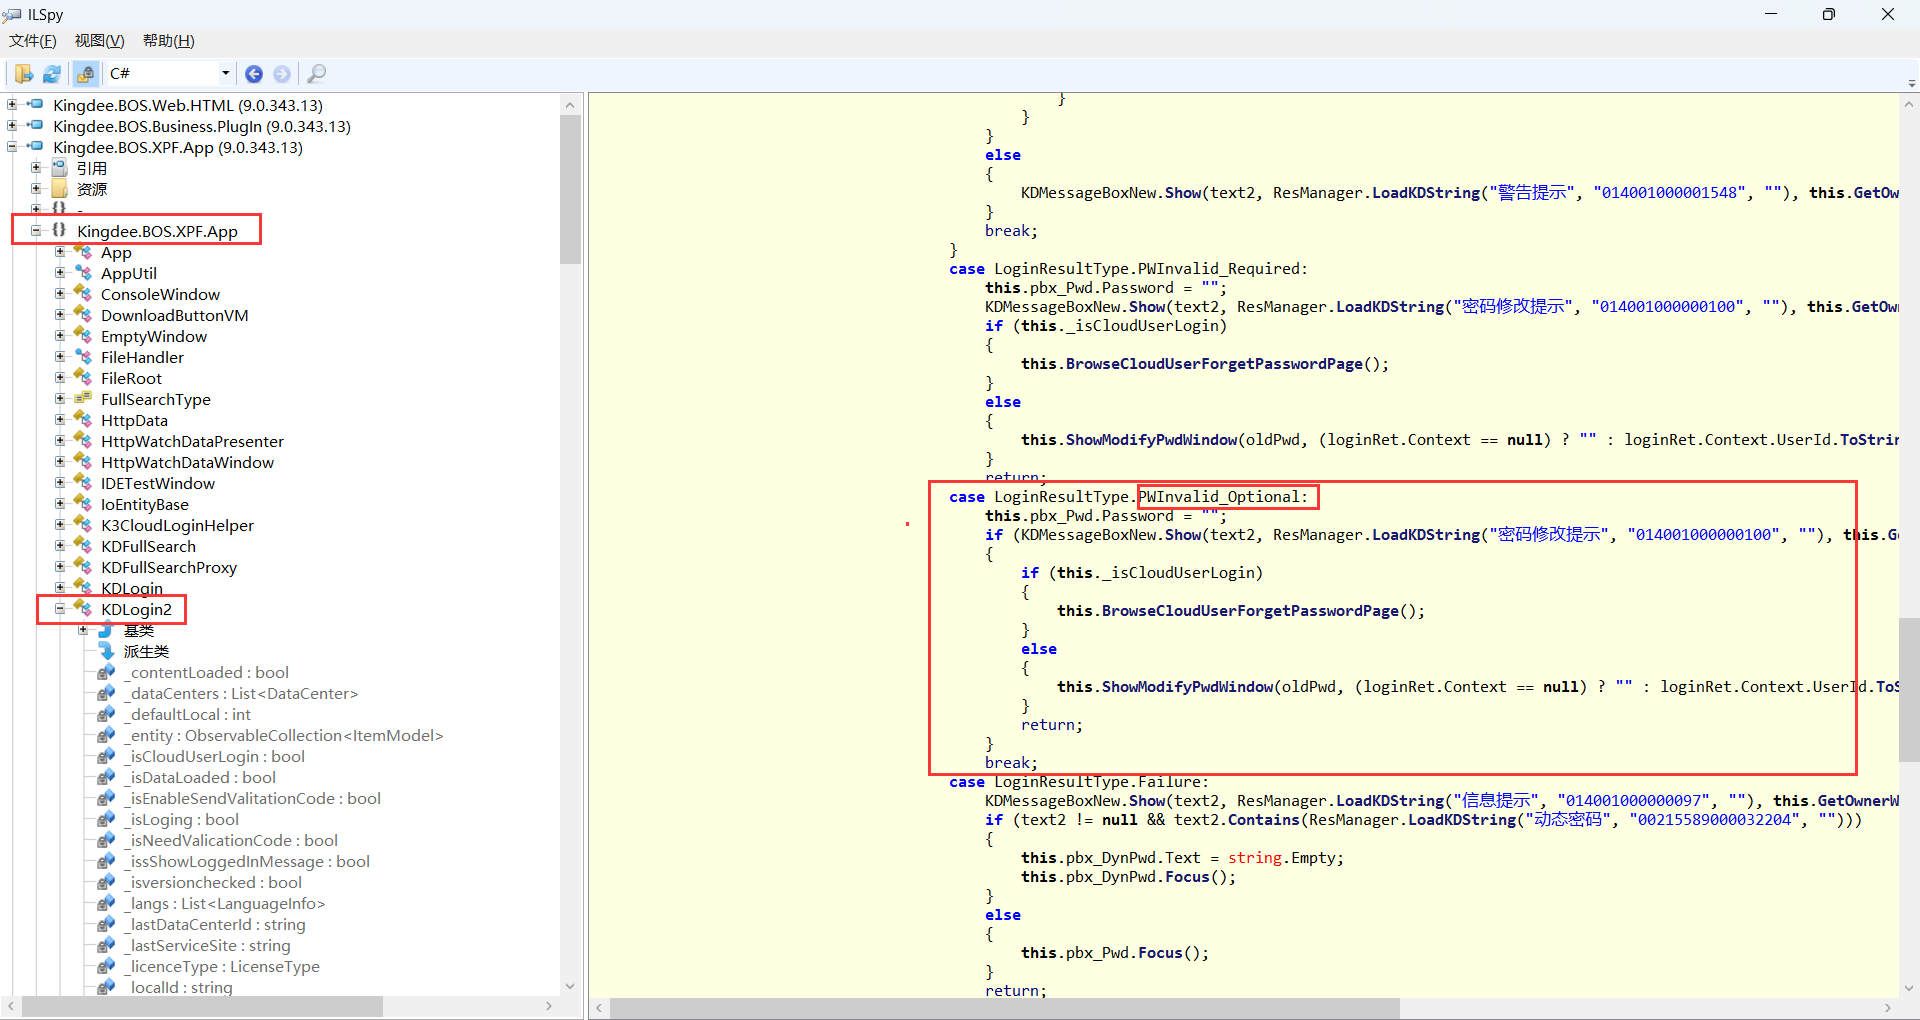This screenshot has height=1020, width=1920.
Task: Click the Open assembly toolbar icon
Action: click(23, 74)
